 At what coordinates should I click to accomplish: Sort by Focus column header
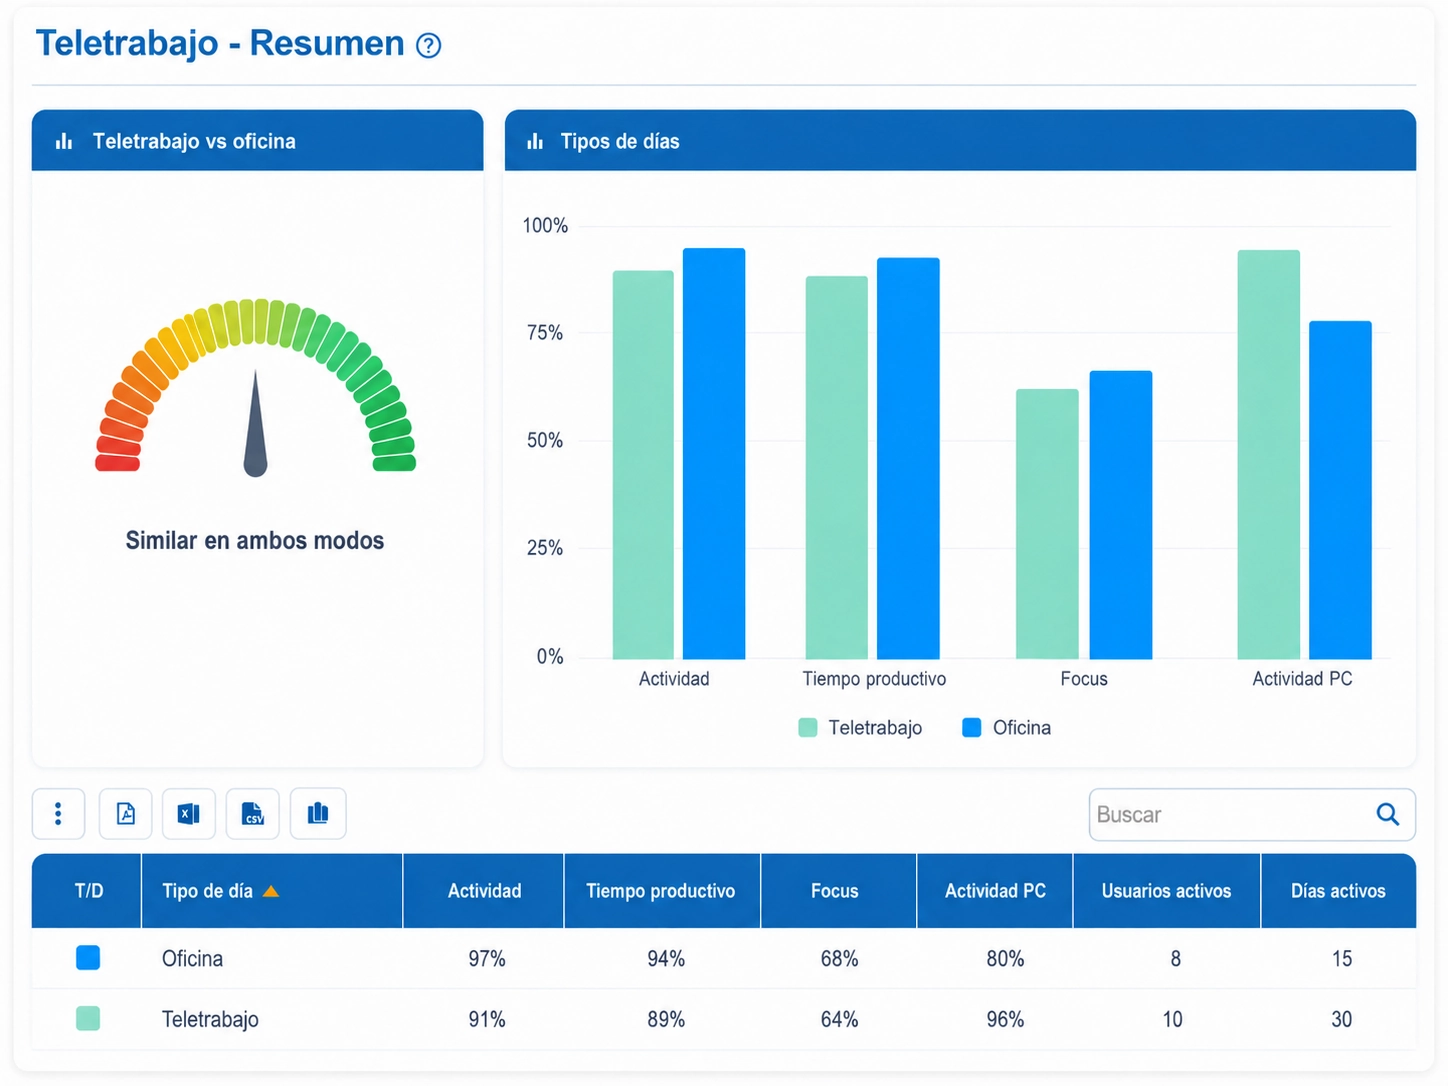[x=838, y=891]
